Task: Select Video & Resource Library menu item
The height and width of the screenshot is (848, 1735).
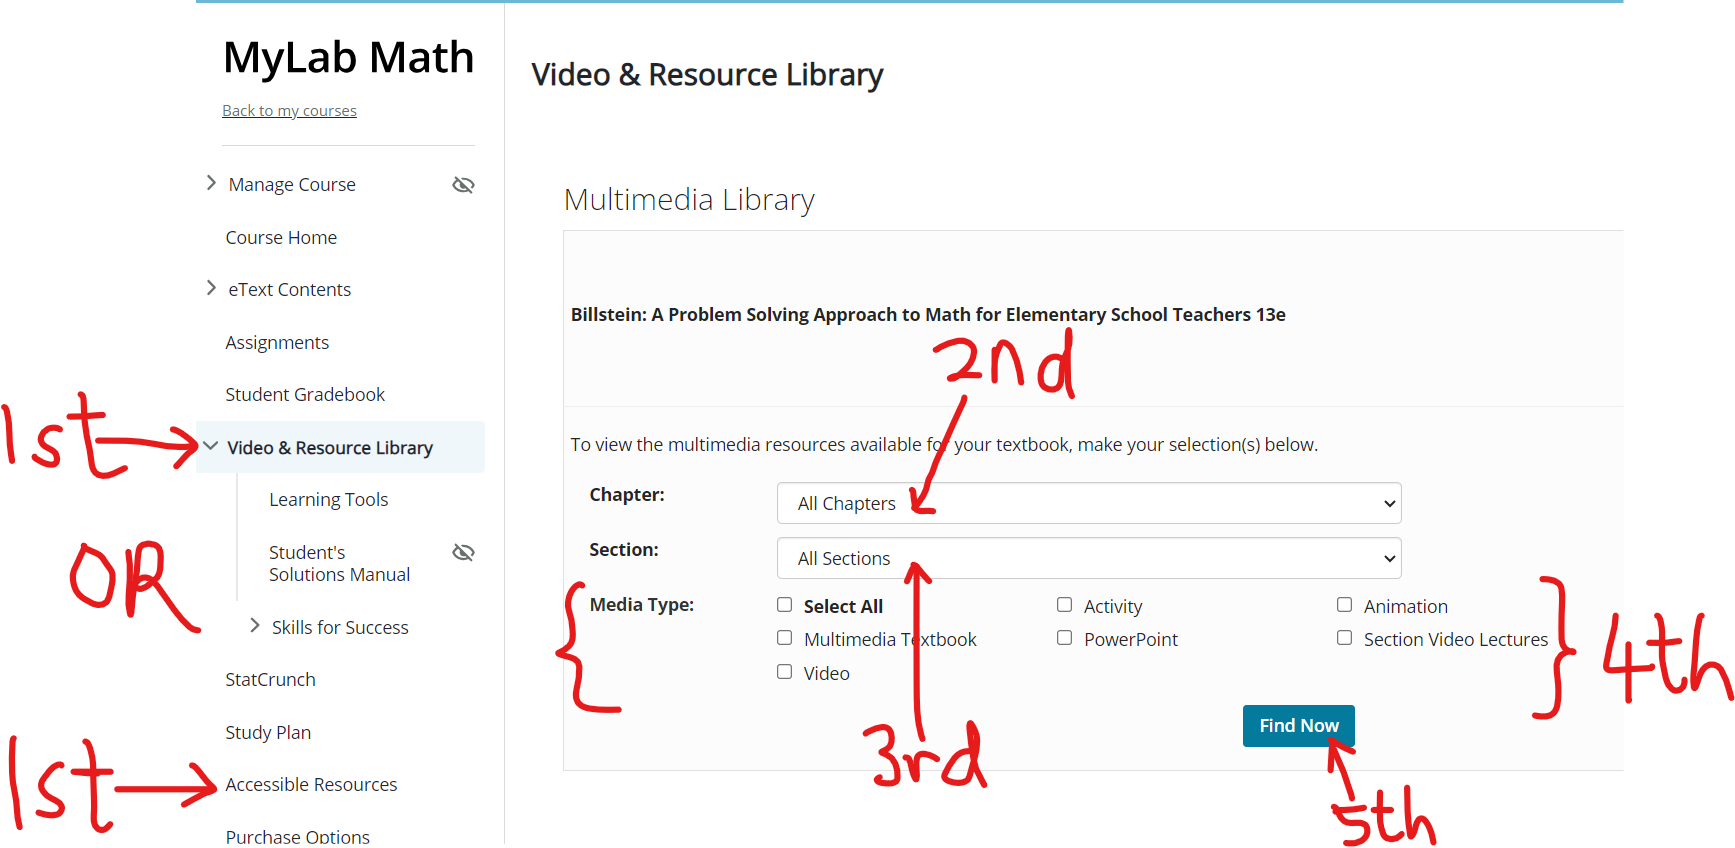Action: 330,448
